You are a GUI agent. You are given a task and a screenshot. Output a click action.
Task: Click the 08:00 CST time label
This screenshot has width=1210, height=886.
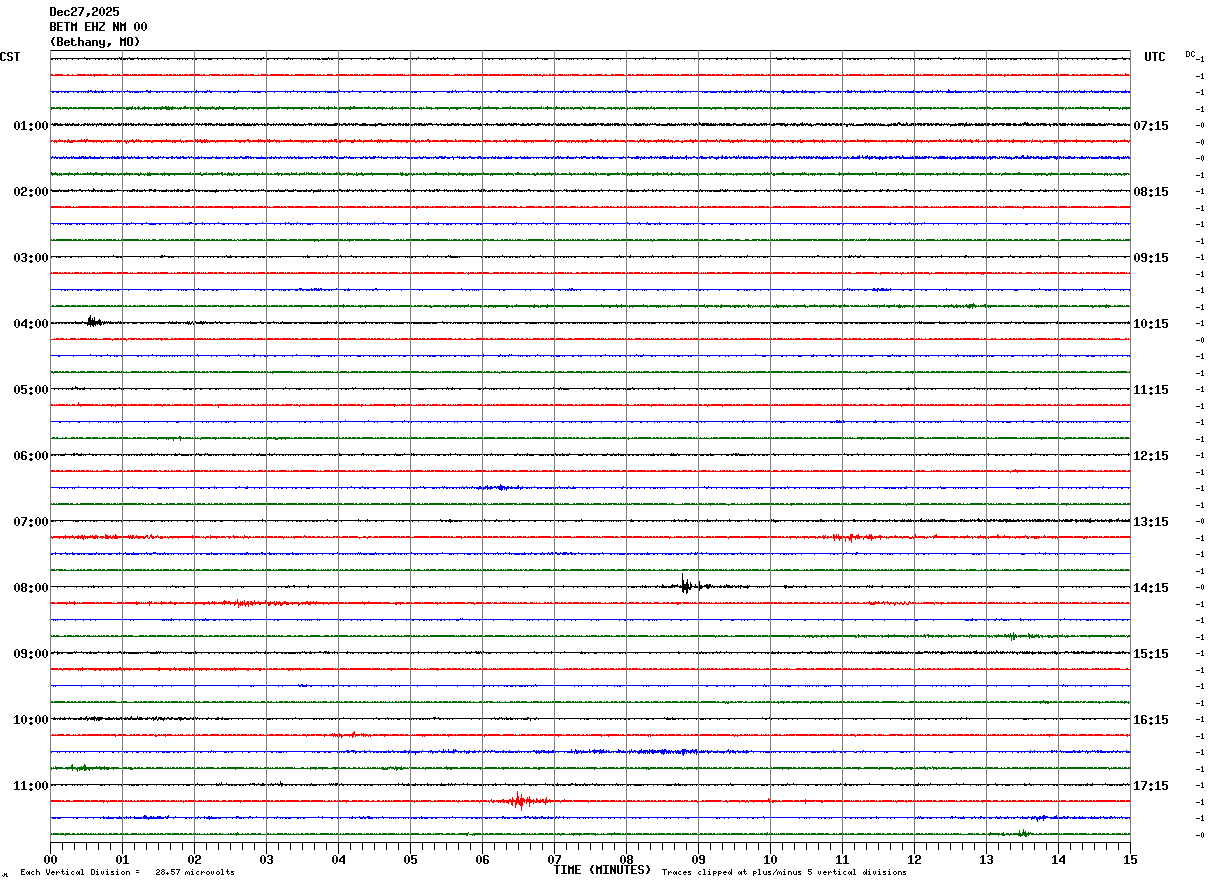click(x=31, y=588)
